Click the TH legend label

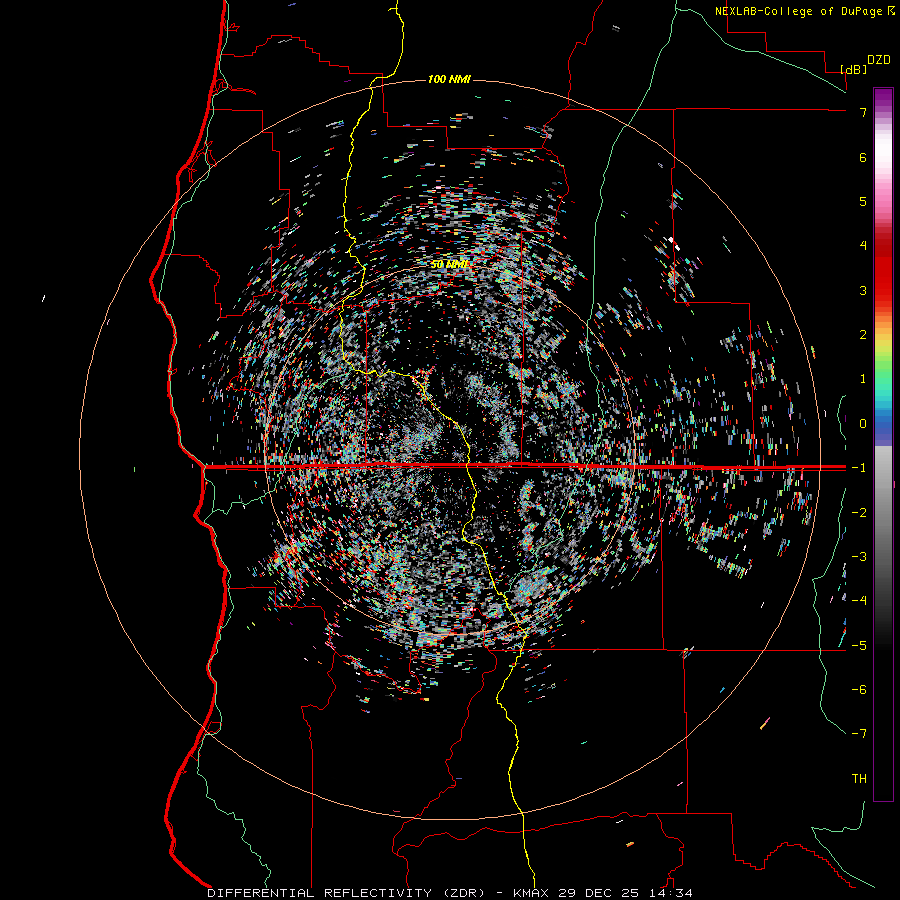click(859, 779)
